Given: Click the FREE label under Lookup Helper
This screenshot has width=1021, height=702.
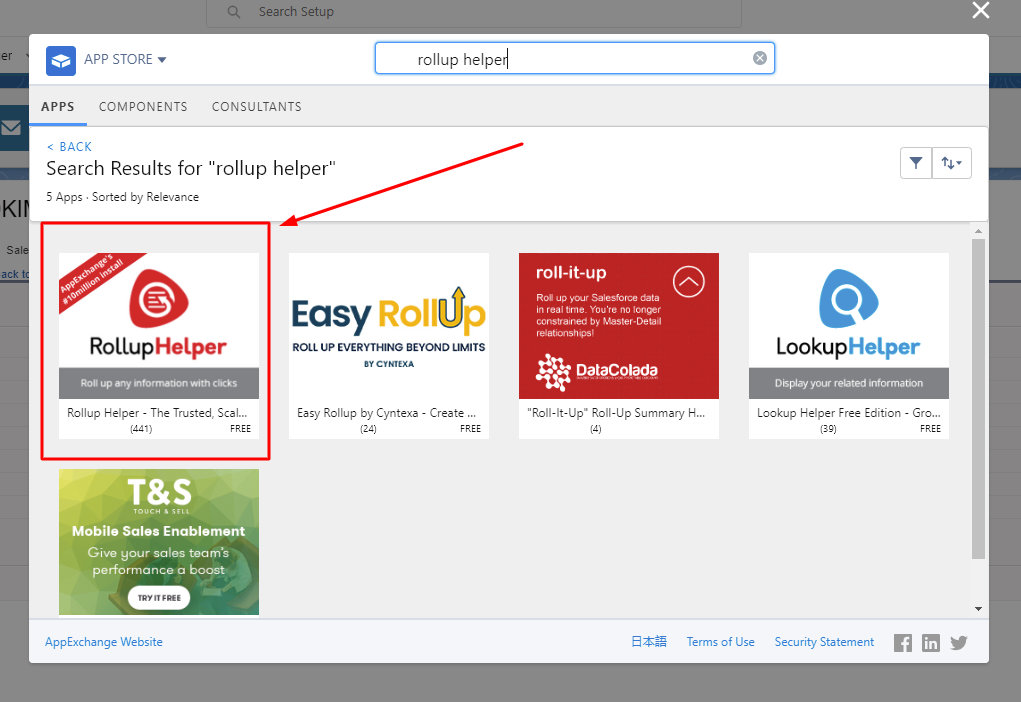Looking at the screenshot, I should [x=930, y=428].
